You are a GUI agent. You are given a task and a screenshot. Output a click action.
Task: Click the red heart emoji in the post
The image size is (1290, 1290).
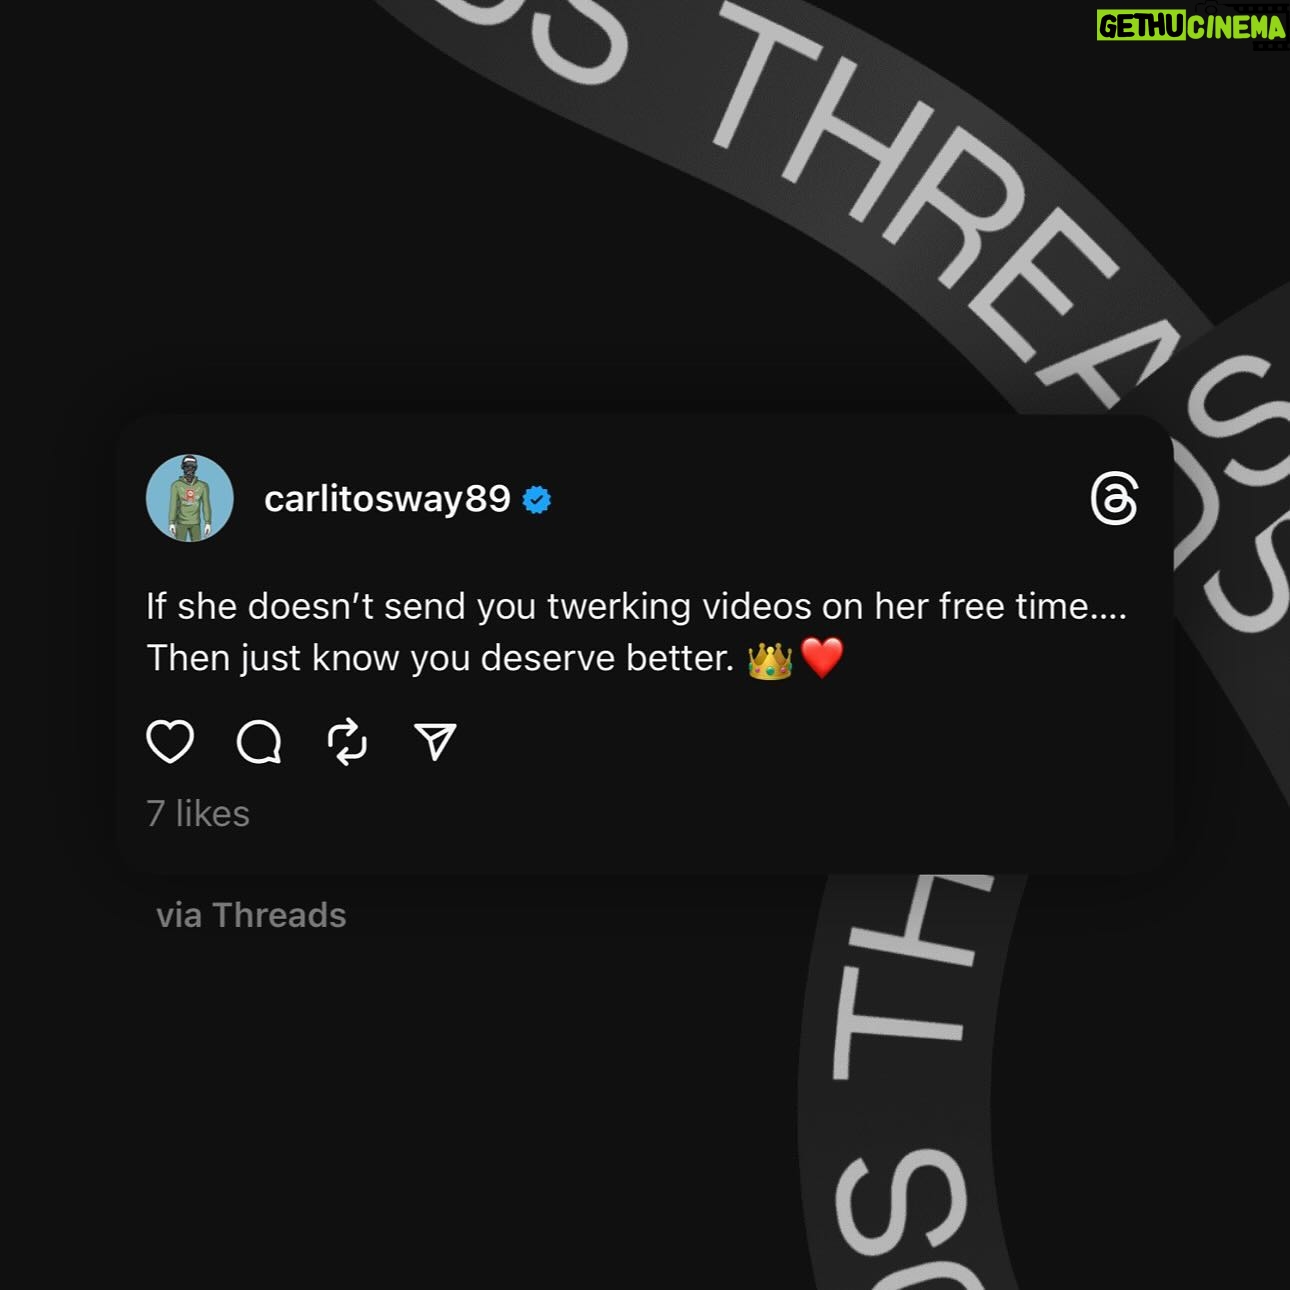(x=822, y=658)
